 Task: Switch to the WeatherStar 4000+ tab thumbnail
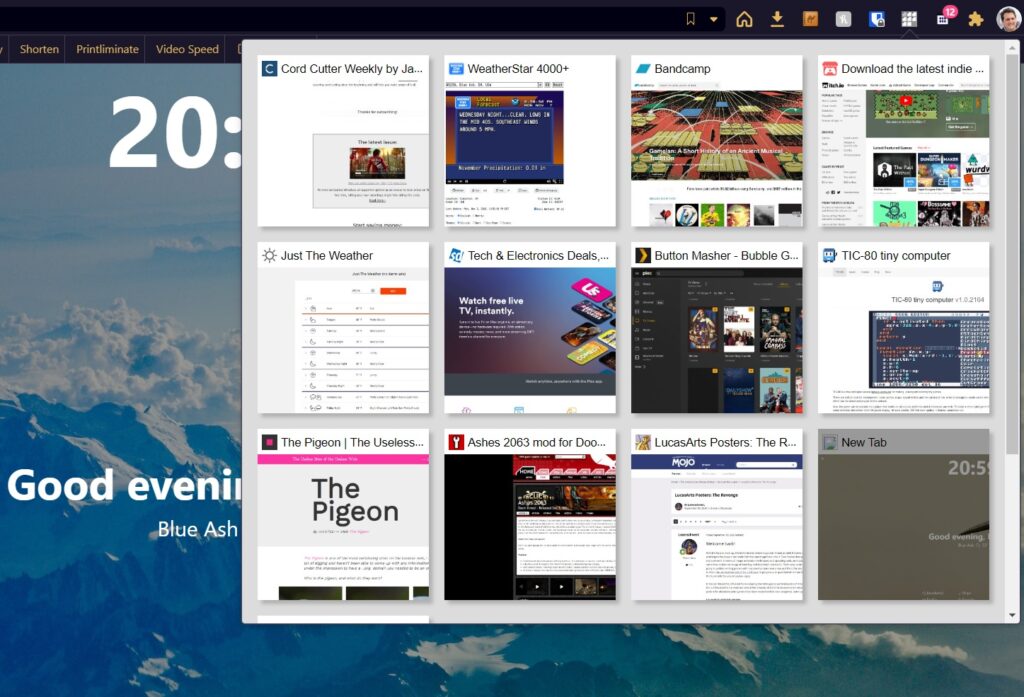tap(530, 141)
